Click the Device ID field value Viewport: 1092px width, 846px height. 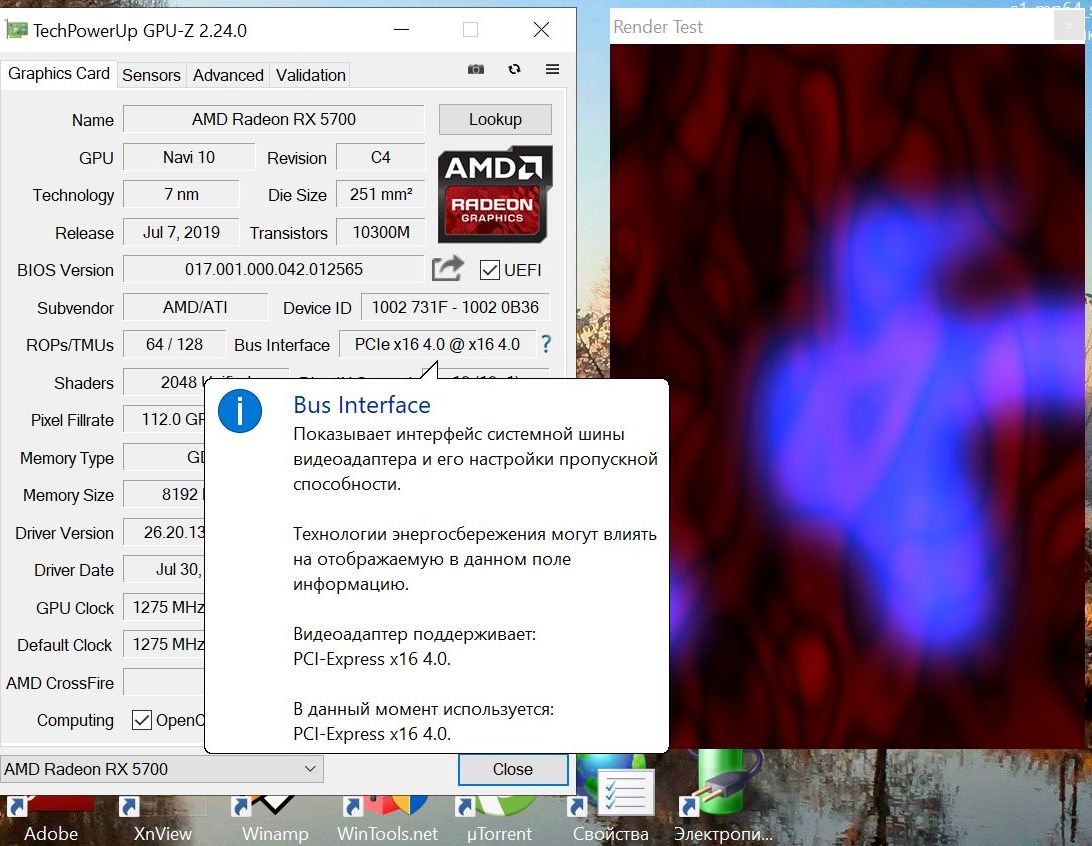455,307
